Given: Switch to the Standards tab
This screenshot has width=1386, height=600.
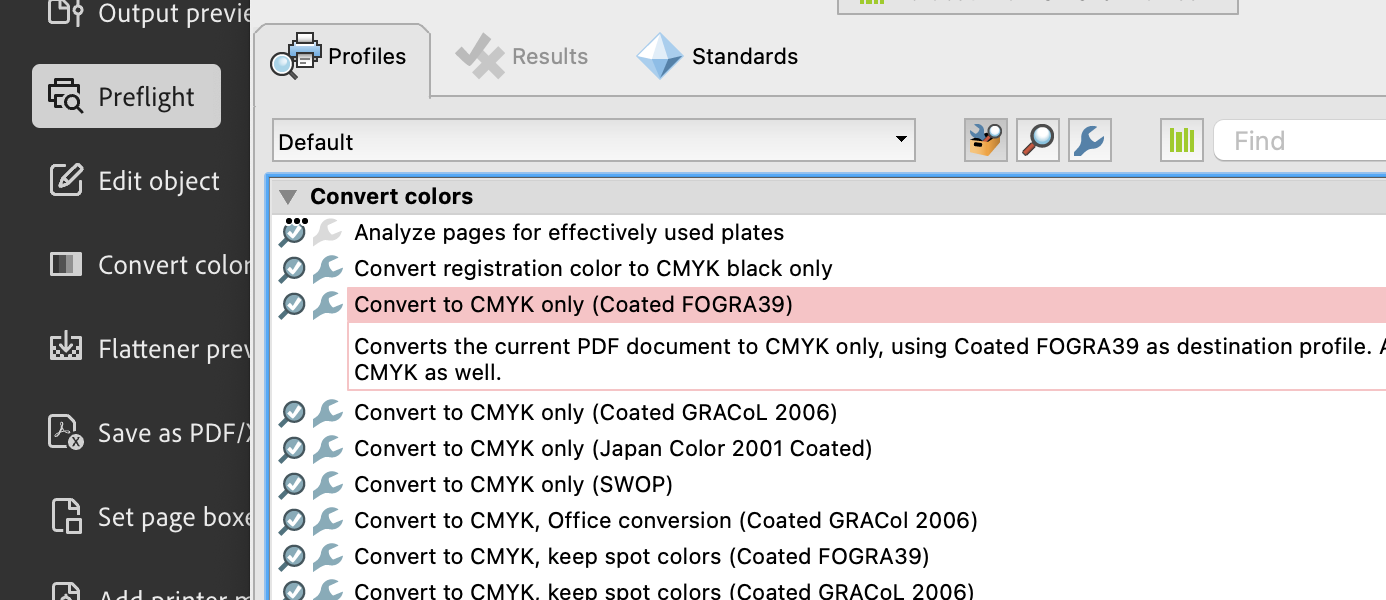Looking at the screenshot, I should coord(718,56).
